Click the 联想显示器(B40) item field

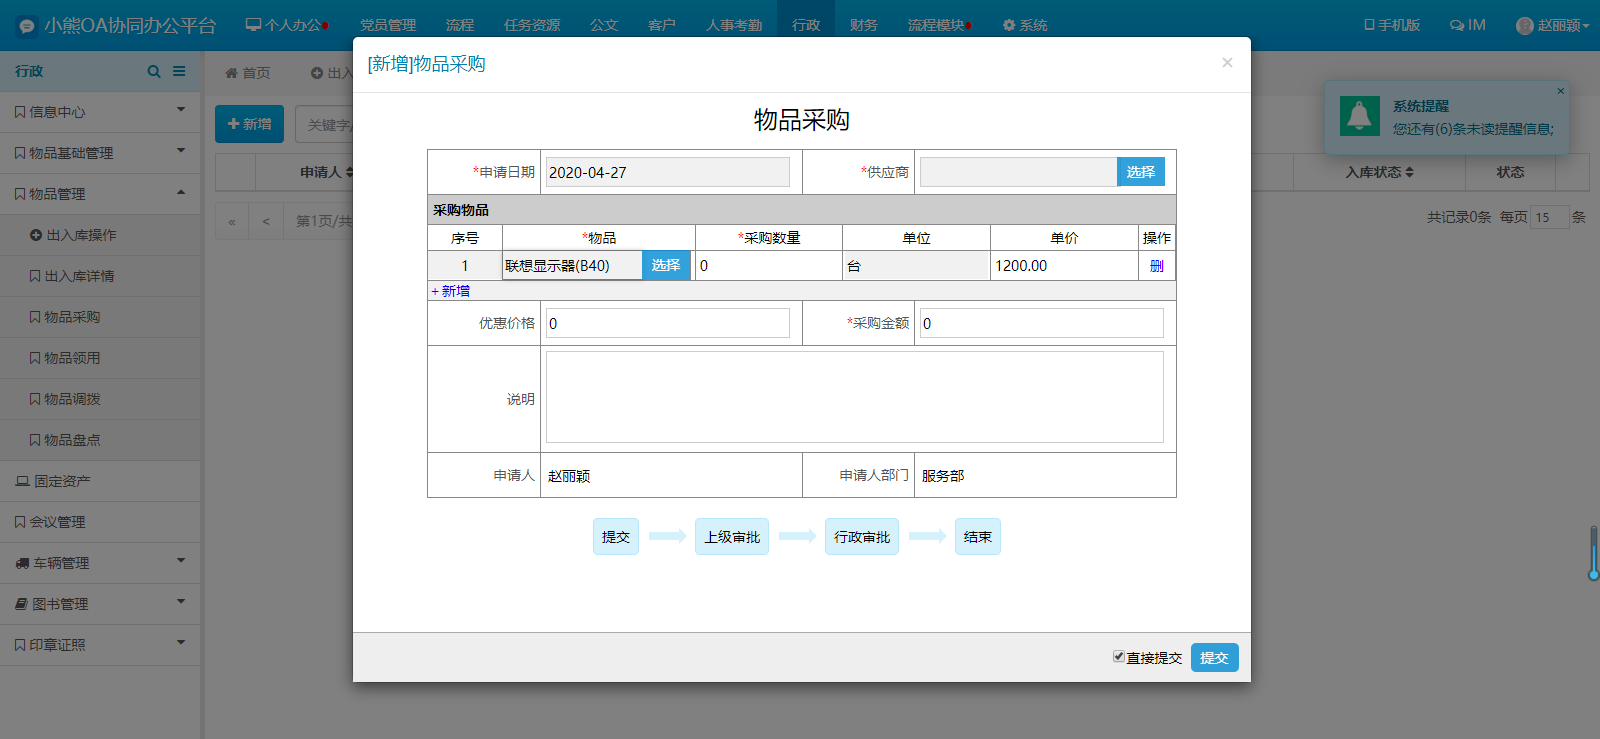(x=572, y=265)
